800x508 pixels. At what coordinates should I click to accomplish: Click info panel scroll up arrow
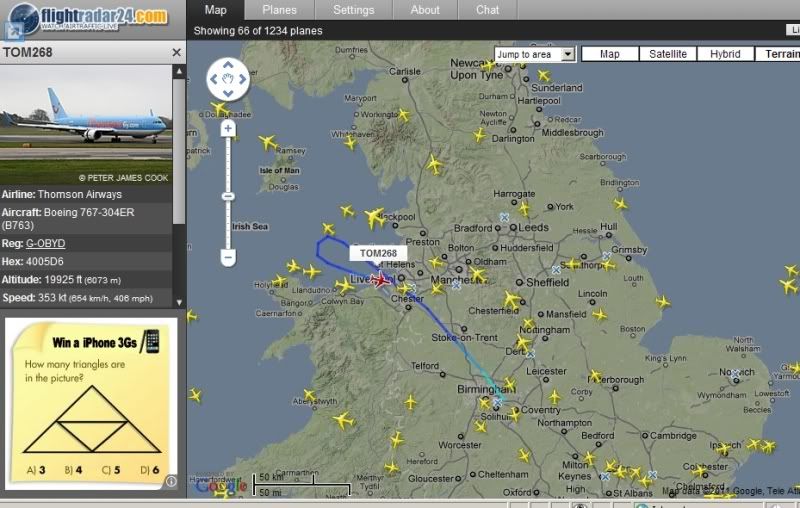179,72
